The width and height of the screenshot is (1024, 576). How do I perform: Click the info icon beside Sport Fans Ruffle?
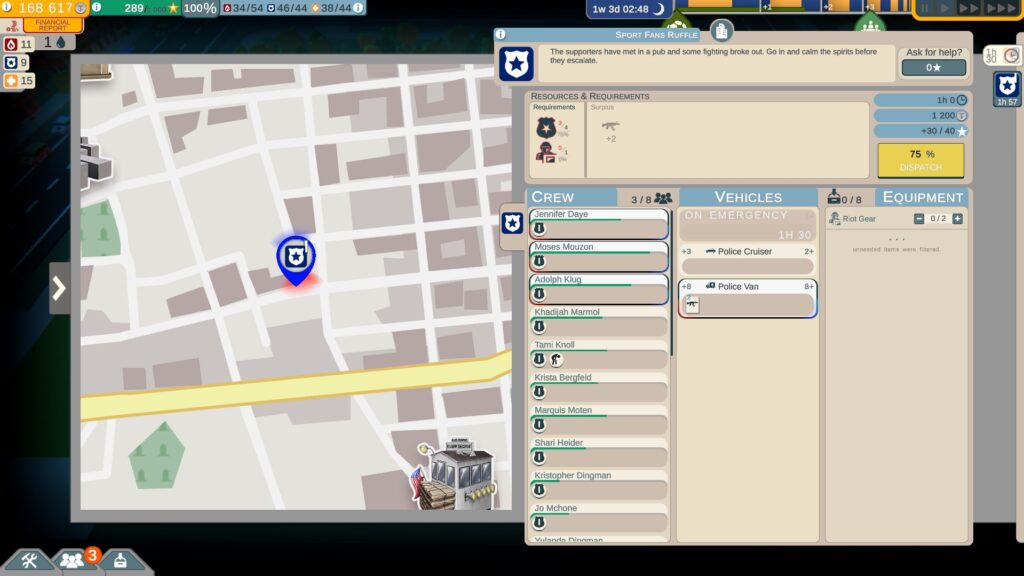click(x=500, y=34)
